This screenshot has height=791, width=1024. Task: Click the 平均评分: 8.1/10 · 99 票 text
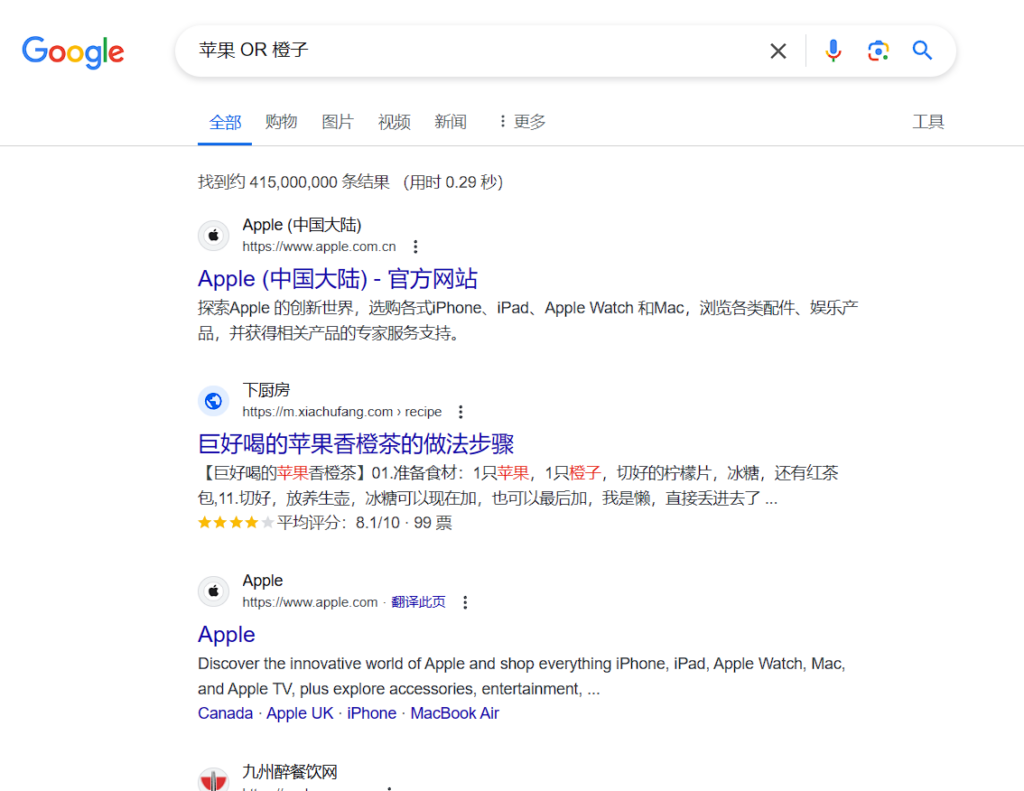tap(364, 523)
